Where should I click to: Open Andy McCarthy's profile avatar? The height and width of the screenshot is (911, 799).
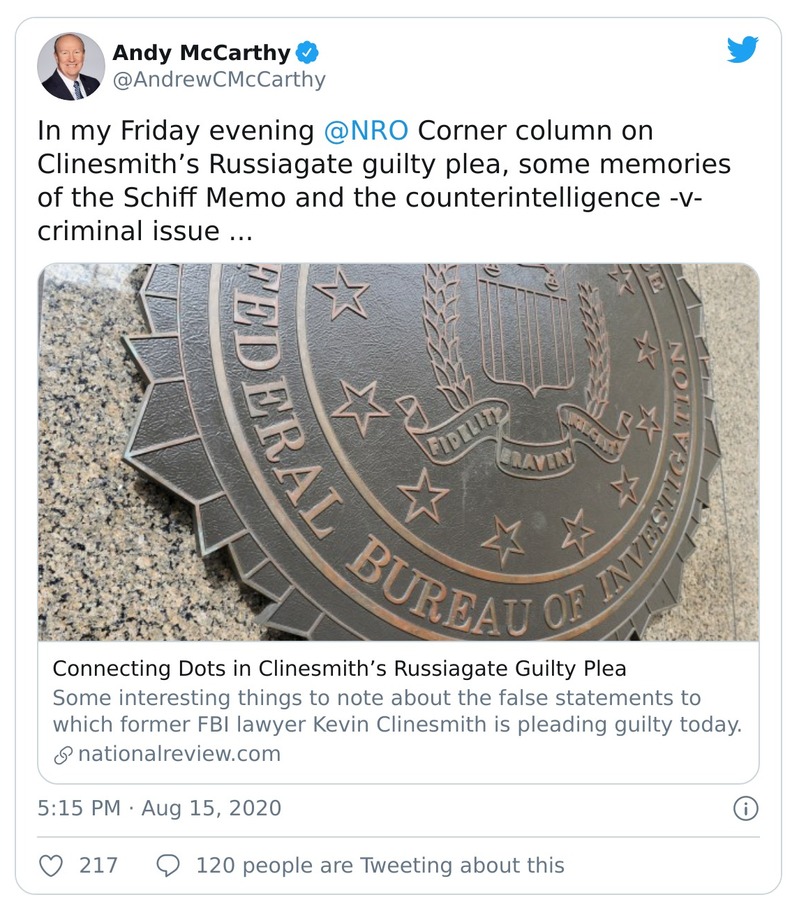click(x=71, y=66)
